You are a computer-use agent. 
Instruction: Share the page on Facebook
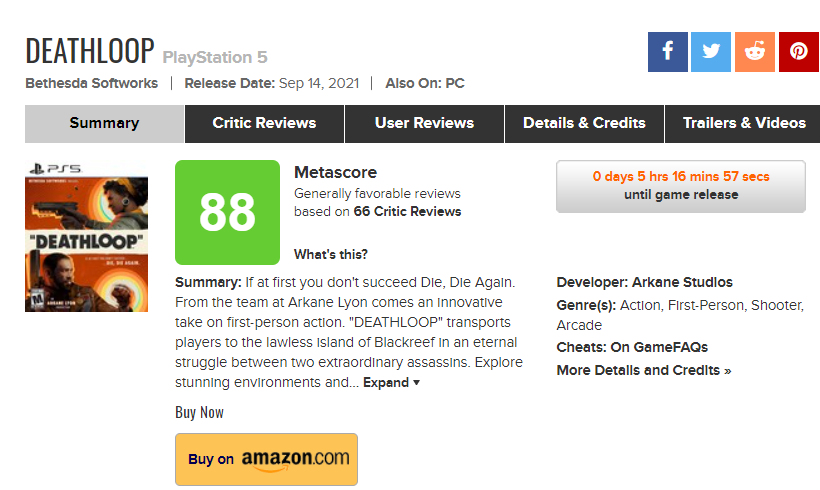667,52
